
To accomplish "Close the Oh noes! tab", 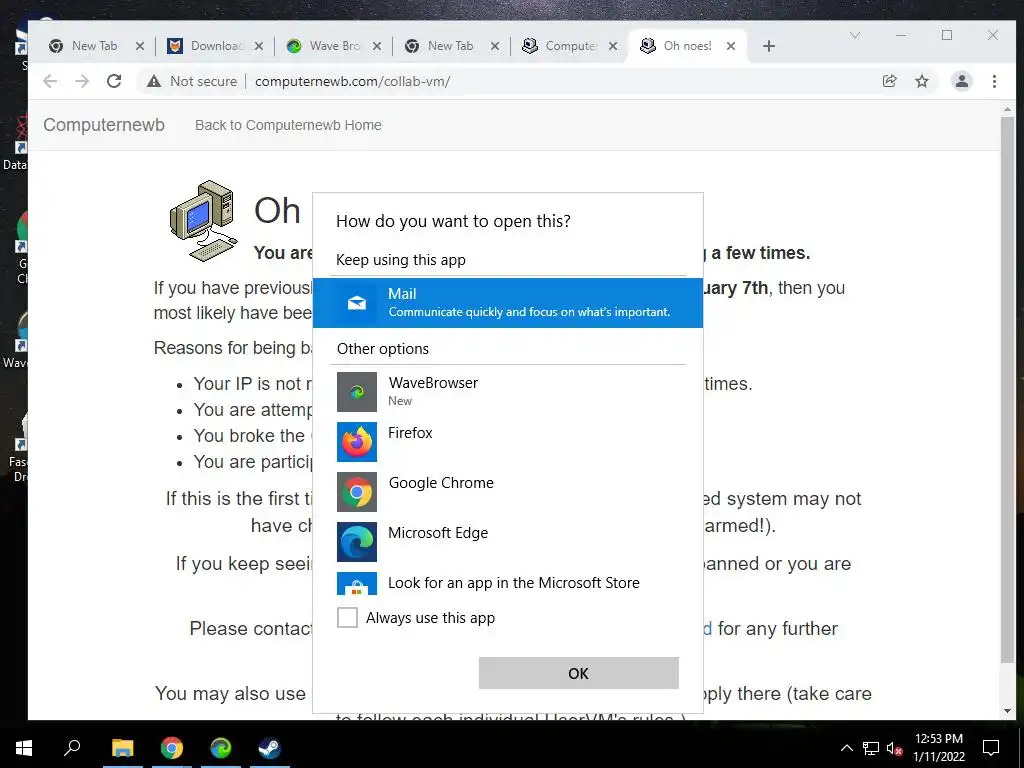I will tap(731, 46).
